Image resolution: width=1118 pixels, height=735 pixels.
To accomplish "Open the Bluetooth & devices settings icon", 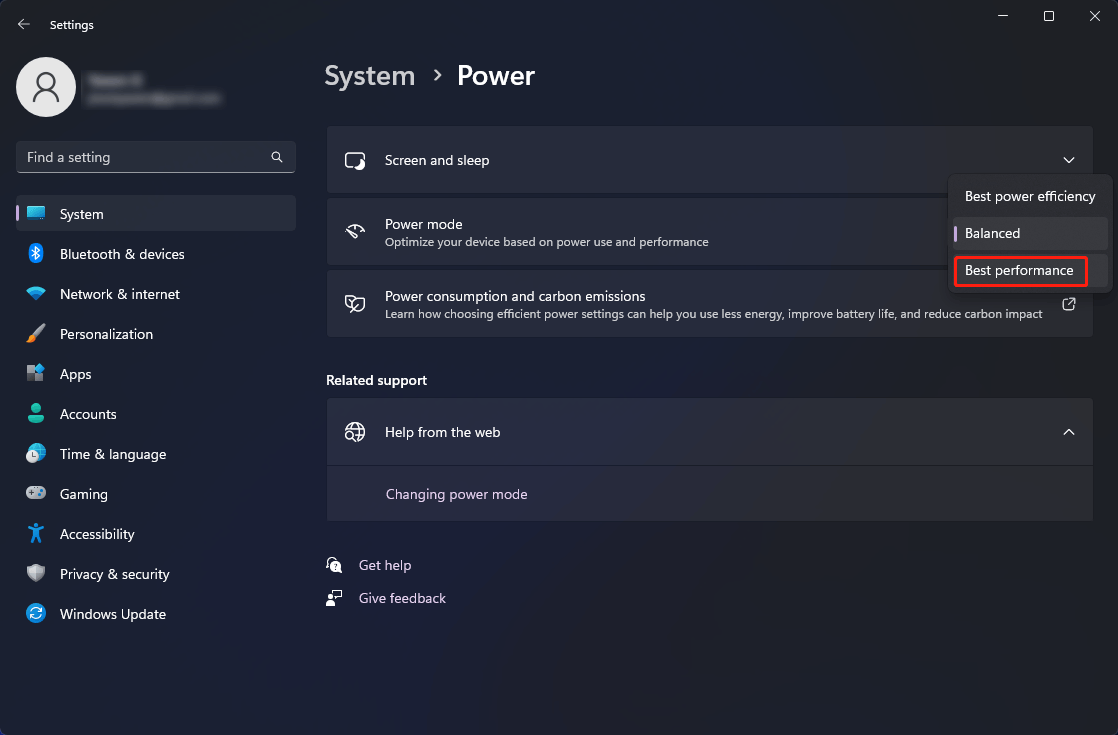I will [x=36, y=254].
